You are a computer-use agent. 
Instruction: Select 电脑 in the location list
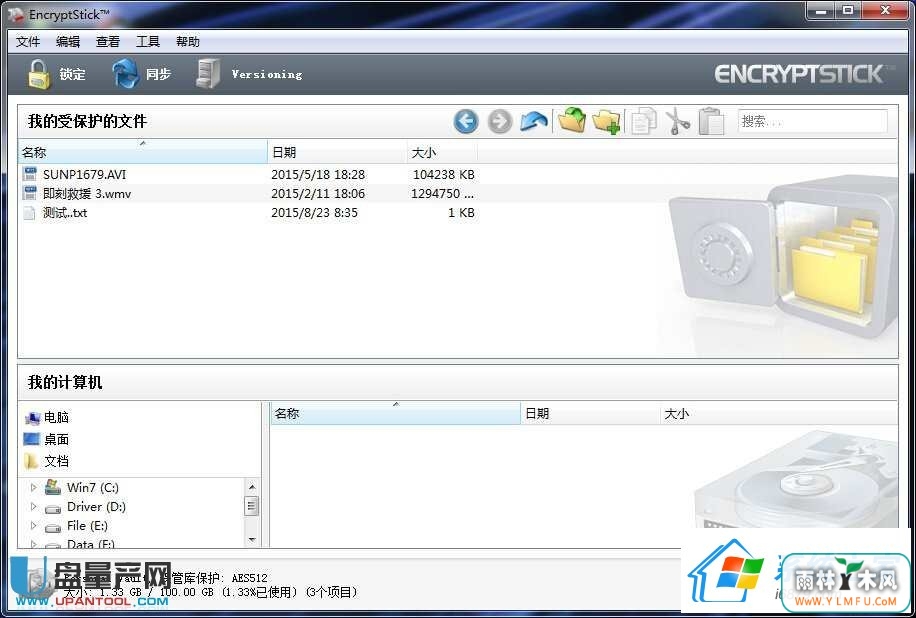(57, 417)
